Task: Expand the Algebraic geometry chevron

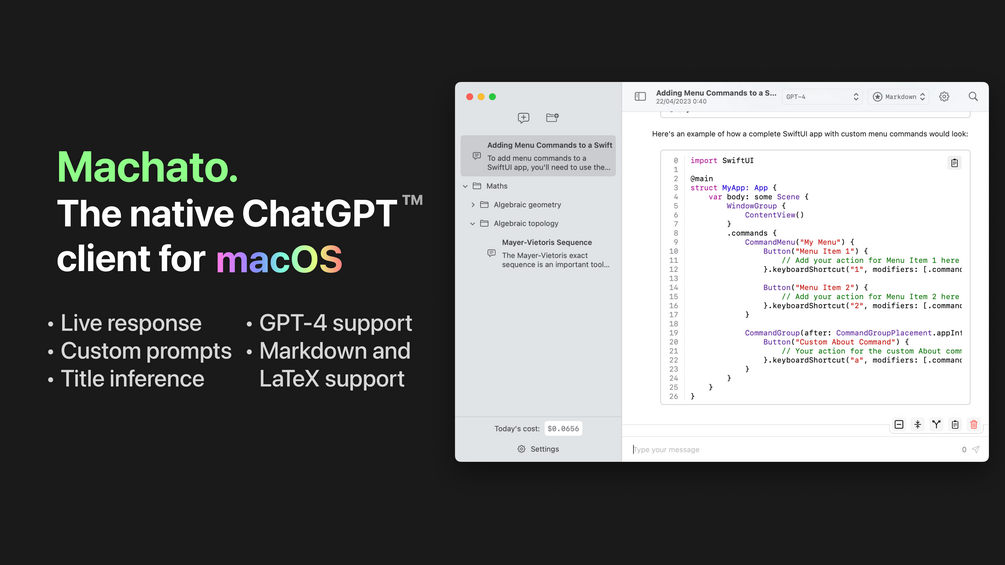Action: tap(473, 205)
